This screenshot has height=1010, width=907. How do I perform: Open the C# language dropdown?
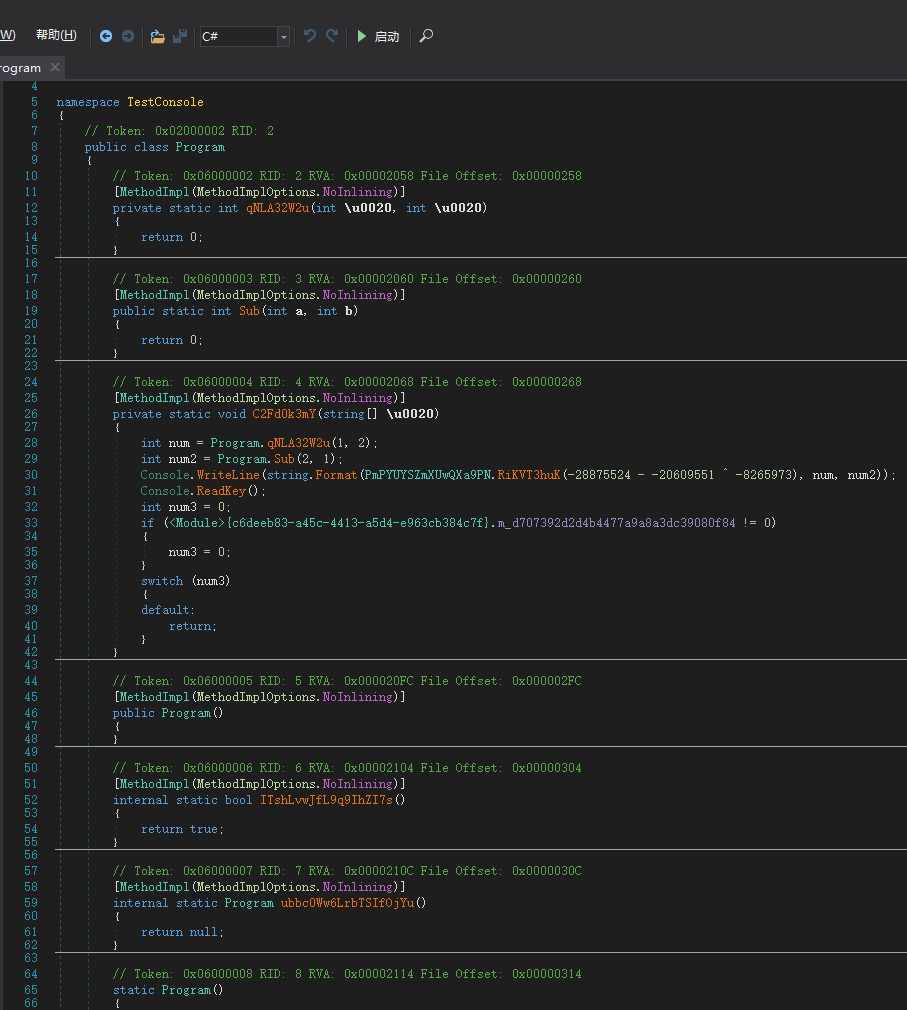click(x=283, y=37)
